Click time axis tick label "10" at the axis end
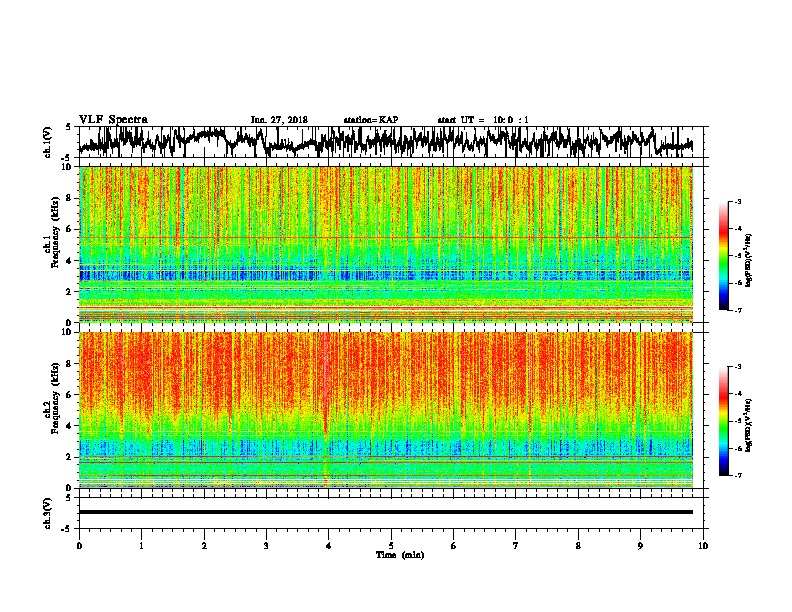Viewport: 792px width, 612px height. pos(703,546)
